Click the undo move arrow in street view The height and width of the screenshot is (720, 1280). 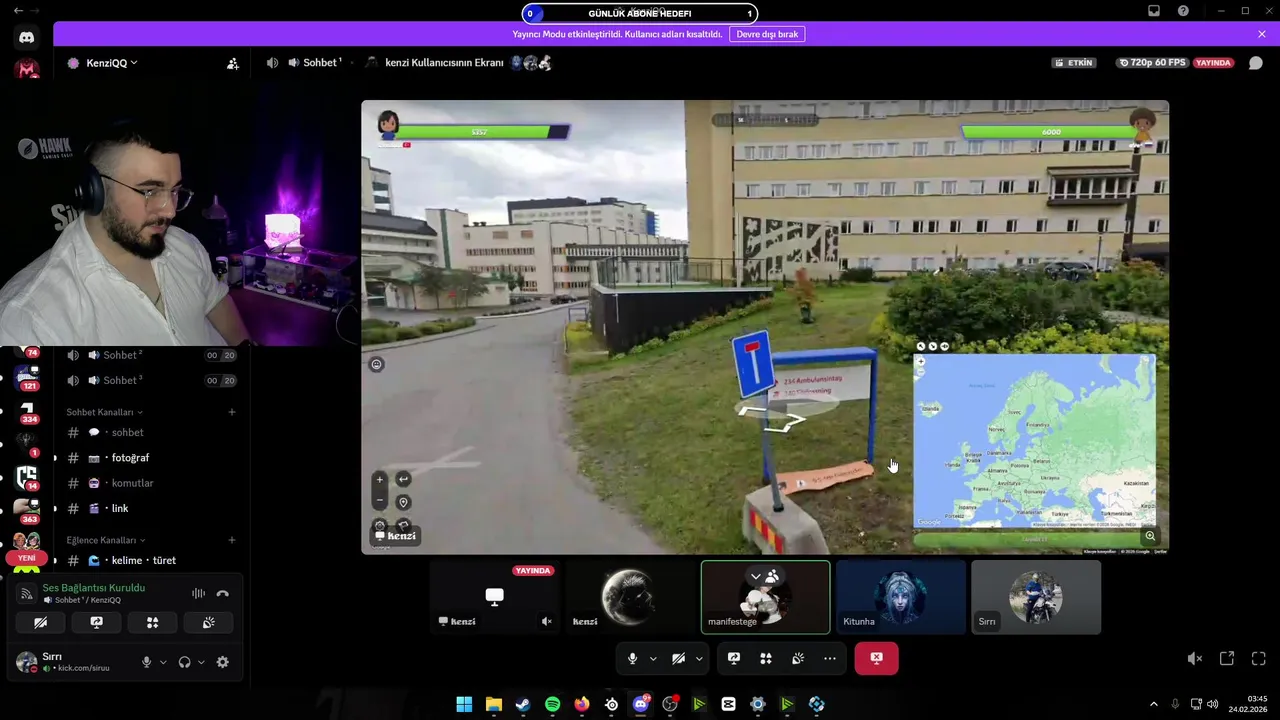pyautogui.click(x=403, y=479)
